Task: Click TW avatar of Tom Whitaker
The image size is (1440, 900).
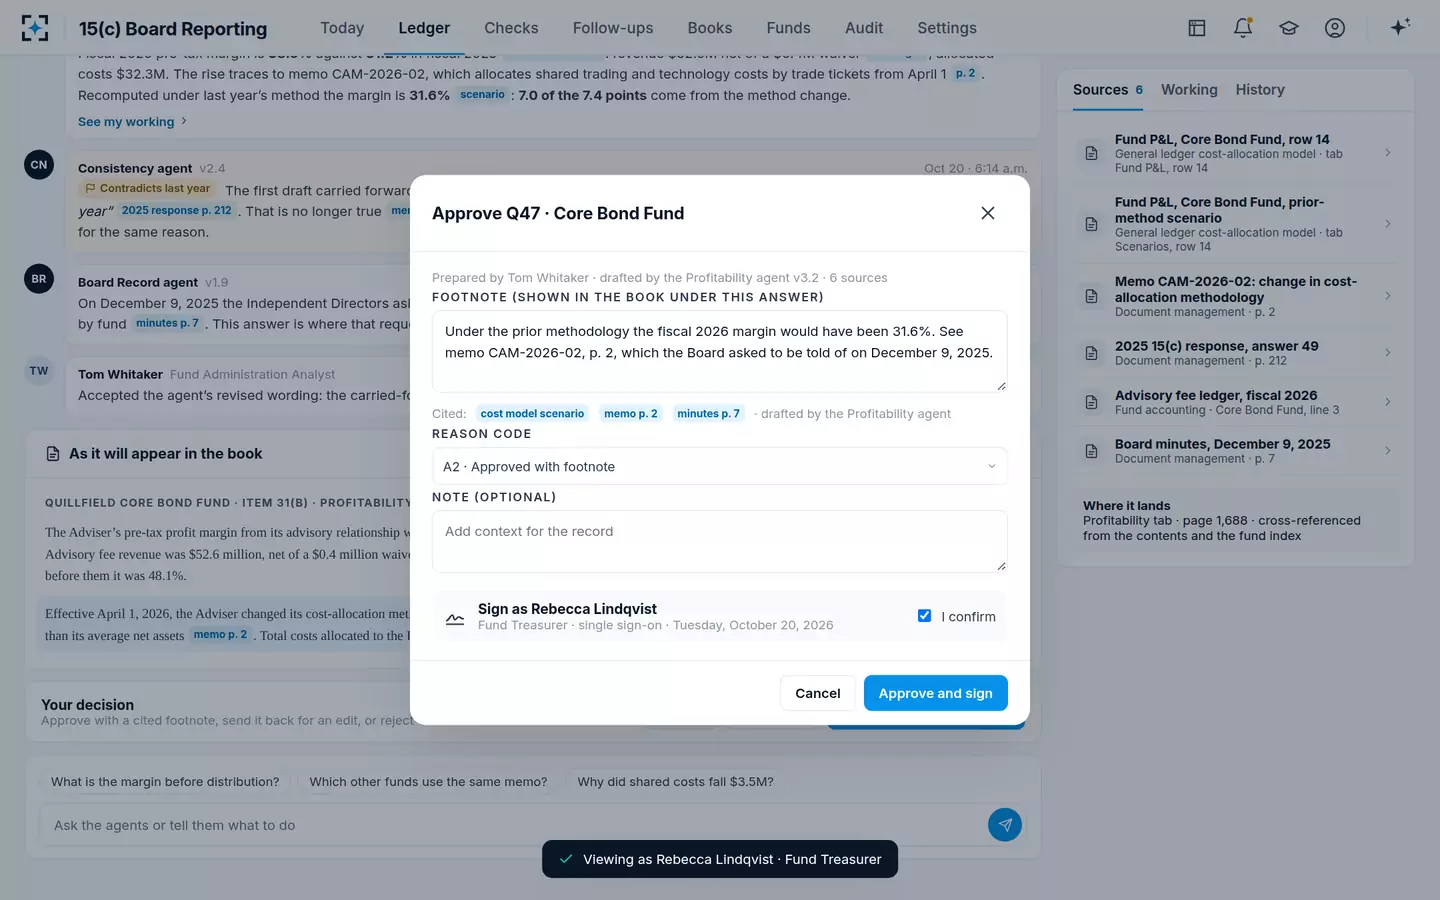Action: click(39, 371)
